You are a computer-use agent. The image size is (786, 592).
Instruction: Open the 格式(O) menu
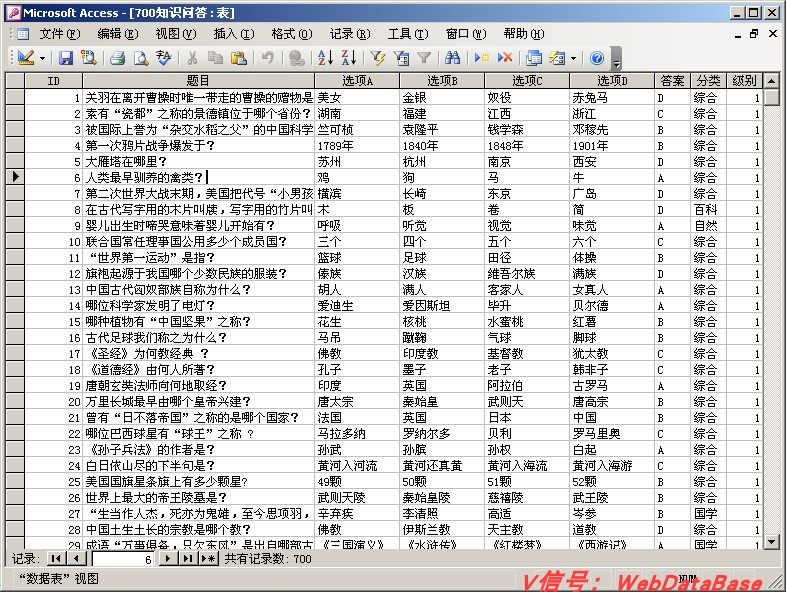(x=292, y=34)
